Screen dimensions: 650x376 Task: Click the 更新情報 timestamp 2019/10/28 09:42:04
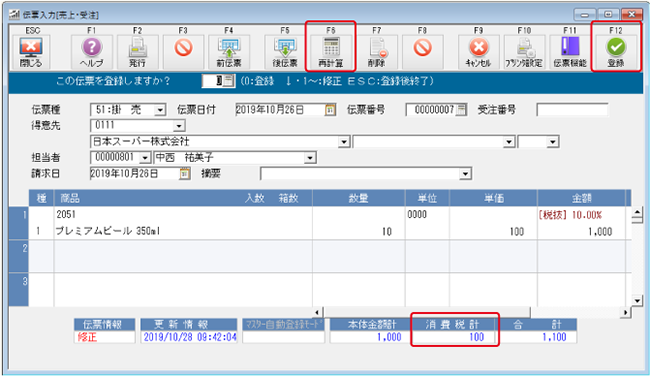tap(190, 337)
